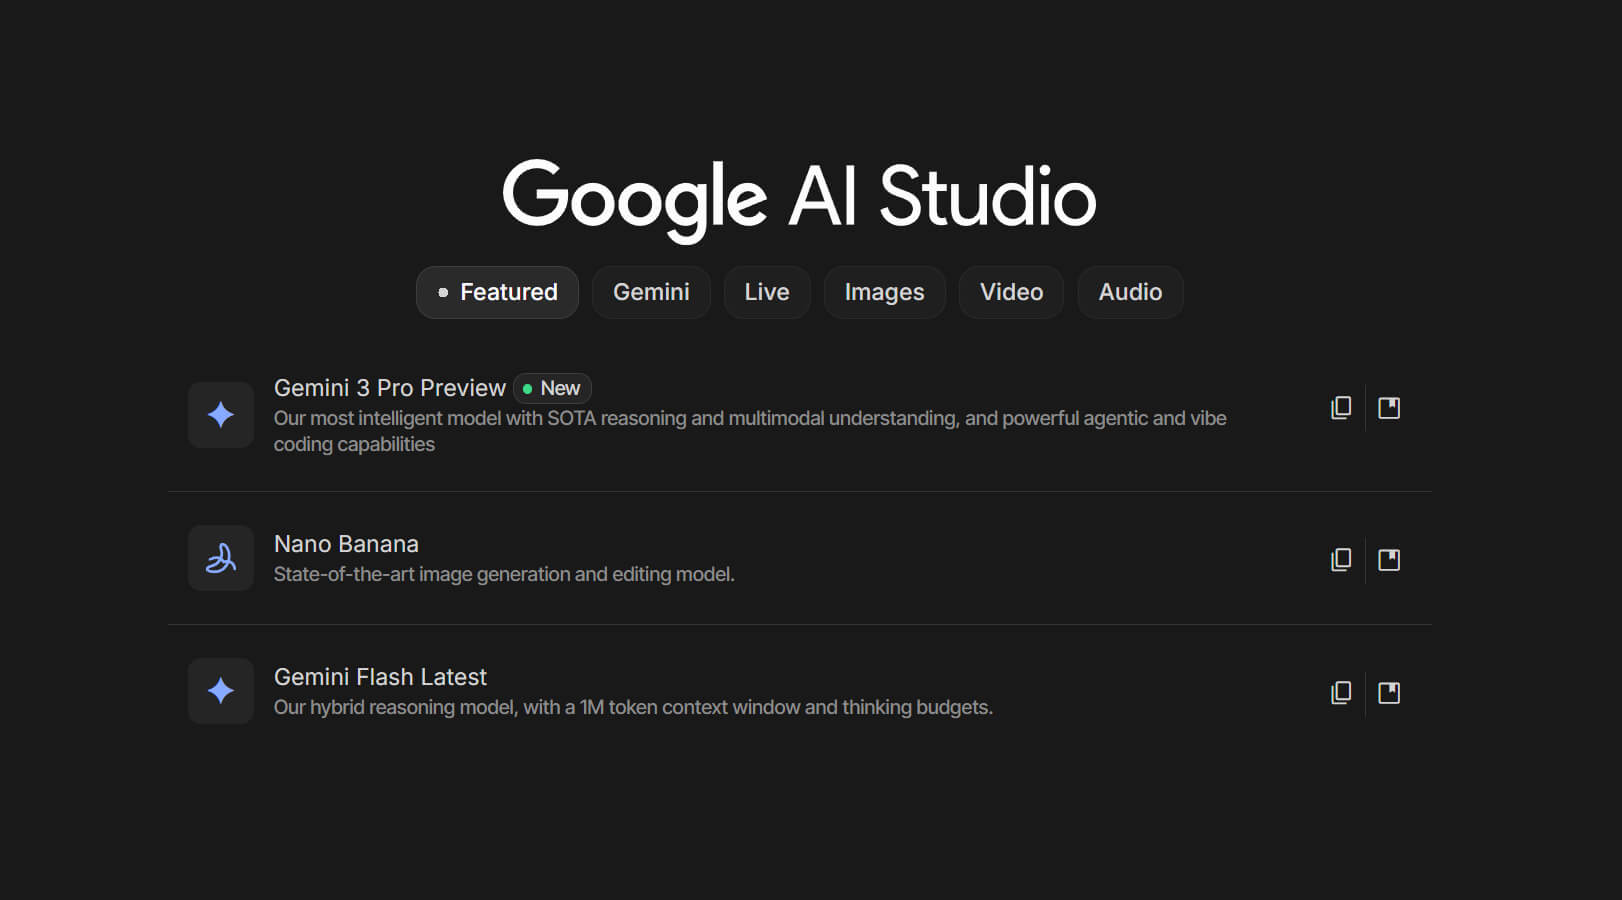The image size is (1622, 900).
Task: Click the Gemini 3 Pro Preview spark icon
Action: coord(220,415)
